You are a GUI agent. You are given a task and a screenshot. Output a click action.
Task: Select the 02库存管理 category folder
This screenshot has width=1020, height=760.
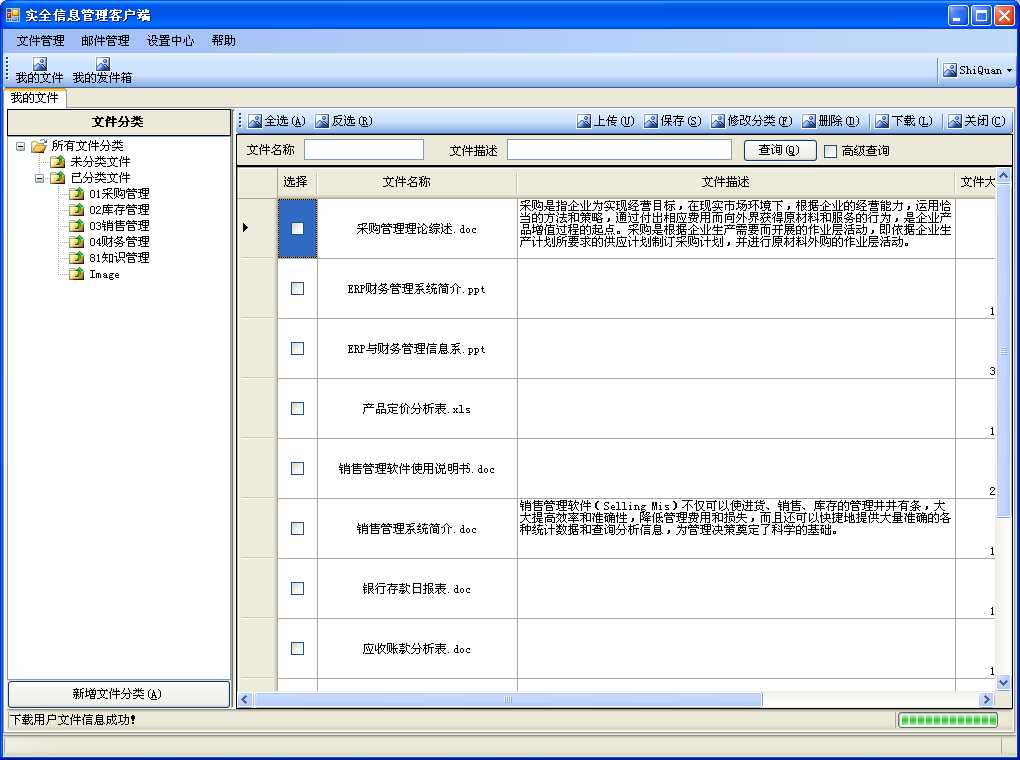pyautogui.click(x=110, y=210)
